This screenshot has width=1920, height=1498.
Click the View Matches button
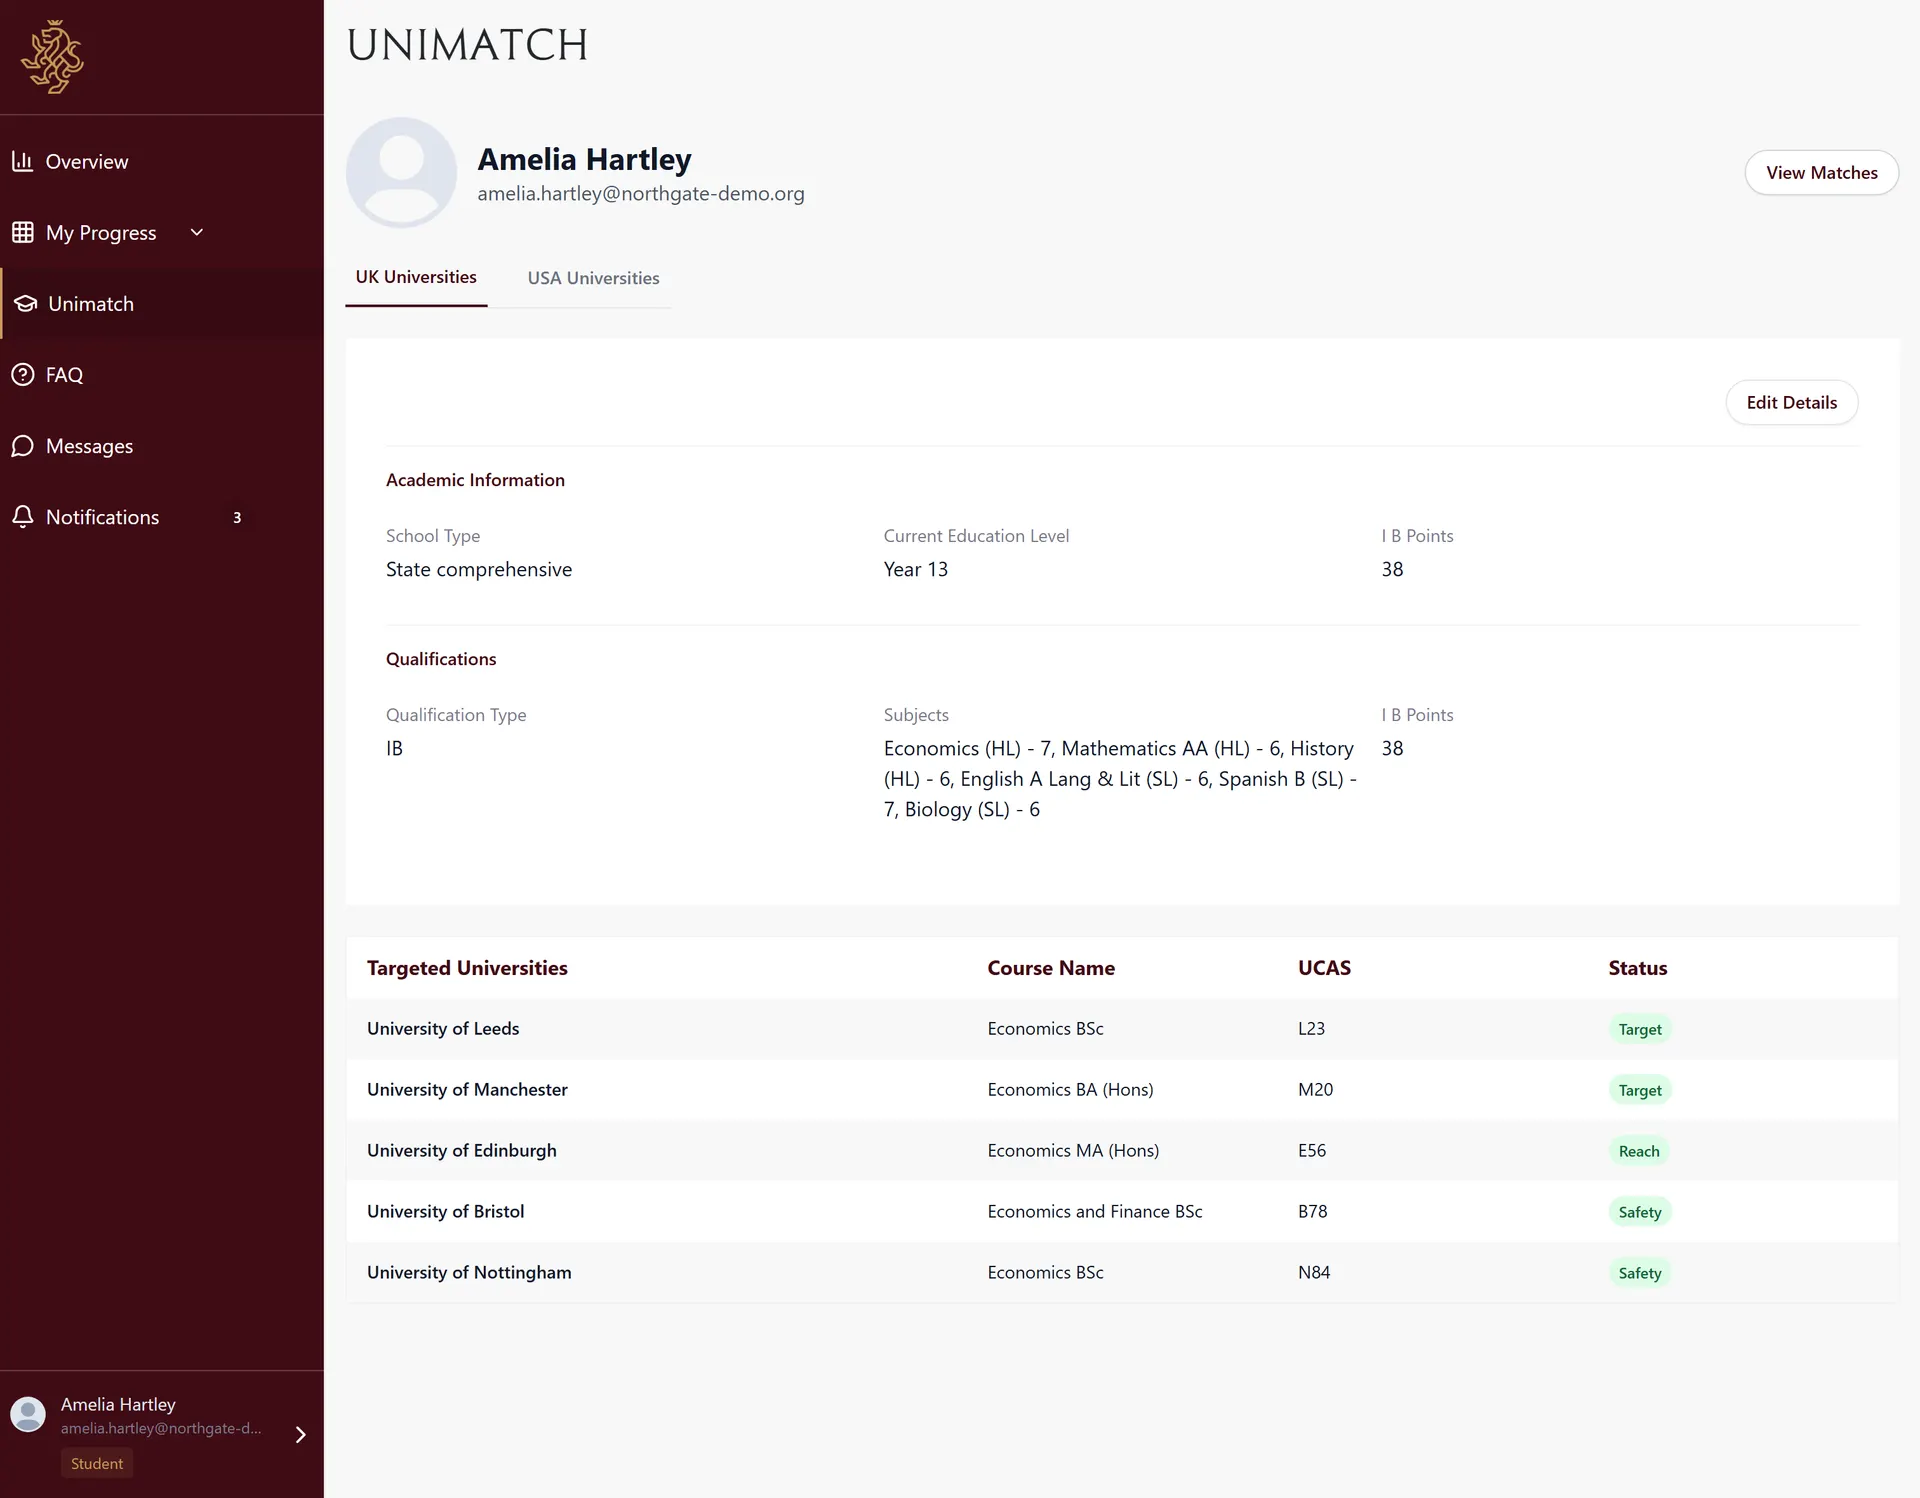click(x=1821, y=172)
